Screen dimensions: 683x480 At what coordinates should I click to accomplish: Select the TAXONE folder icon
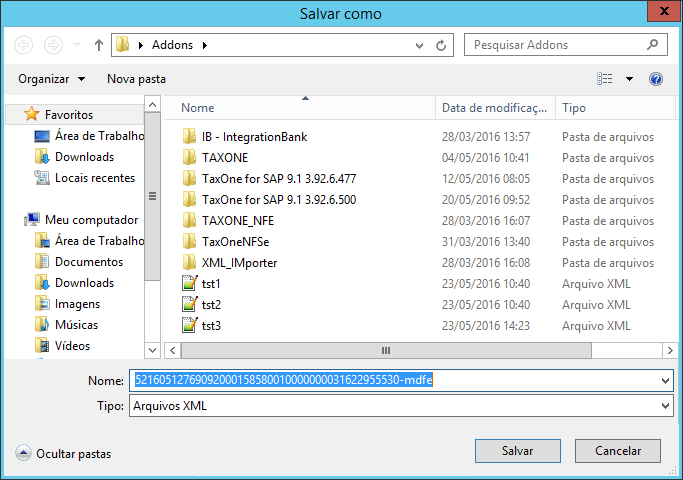coord(189,157)
